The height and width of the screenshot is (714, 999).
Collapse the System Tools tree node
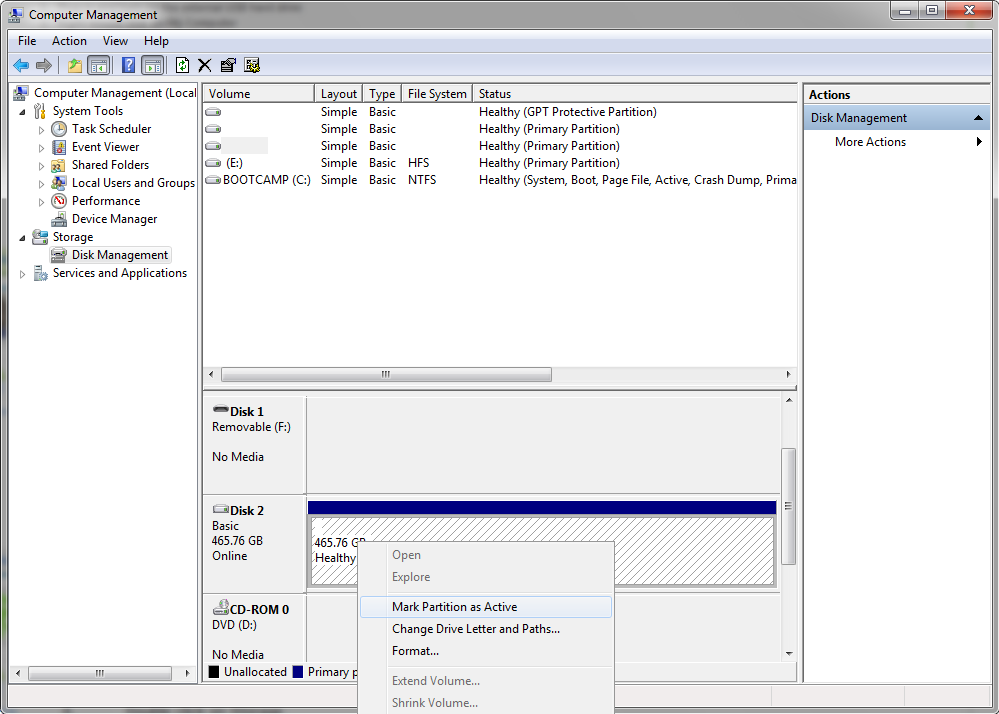[22, 112]
